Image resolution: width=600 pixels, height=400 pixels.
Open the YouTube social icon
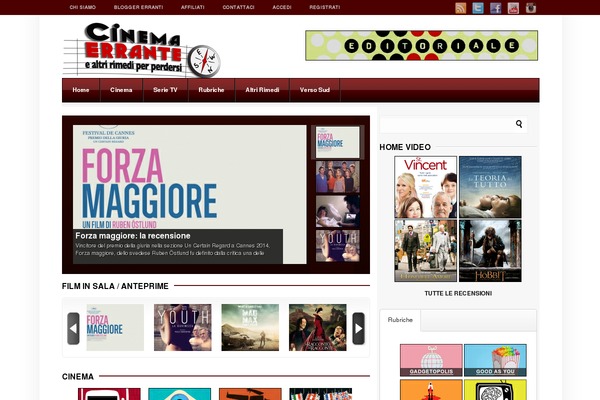tap(513, 8)
